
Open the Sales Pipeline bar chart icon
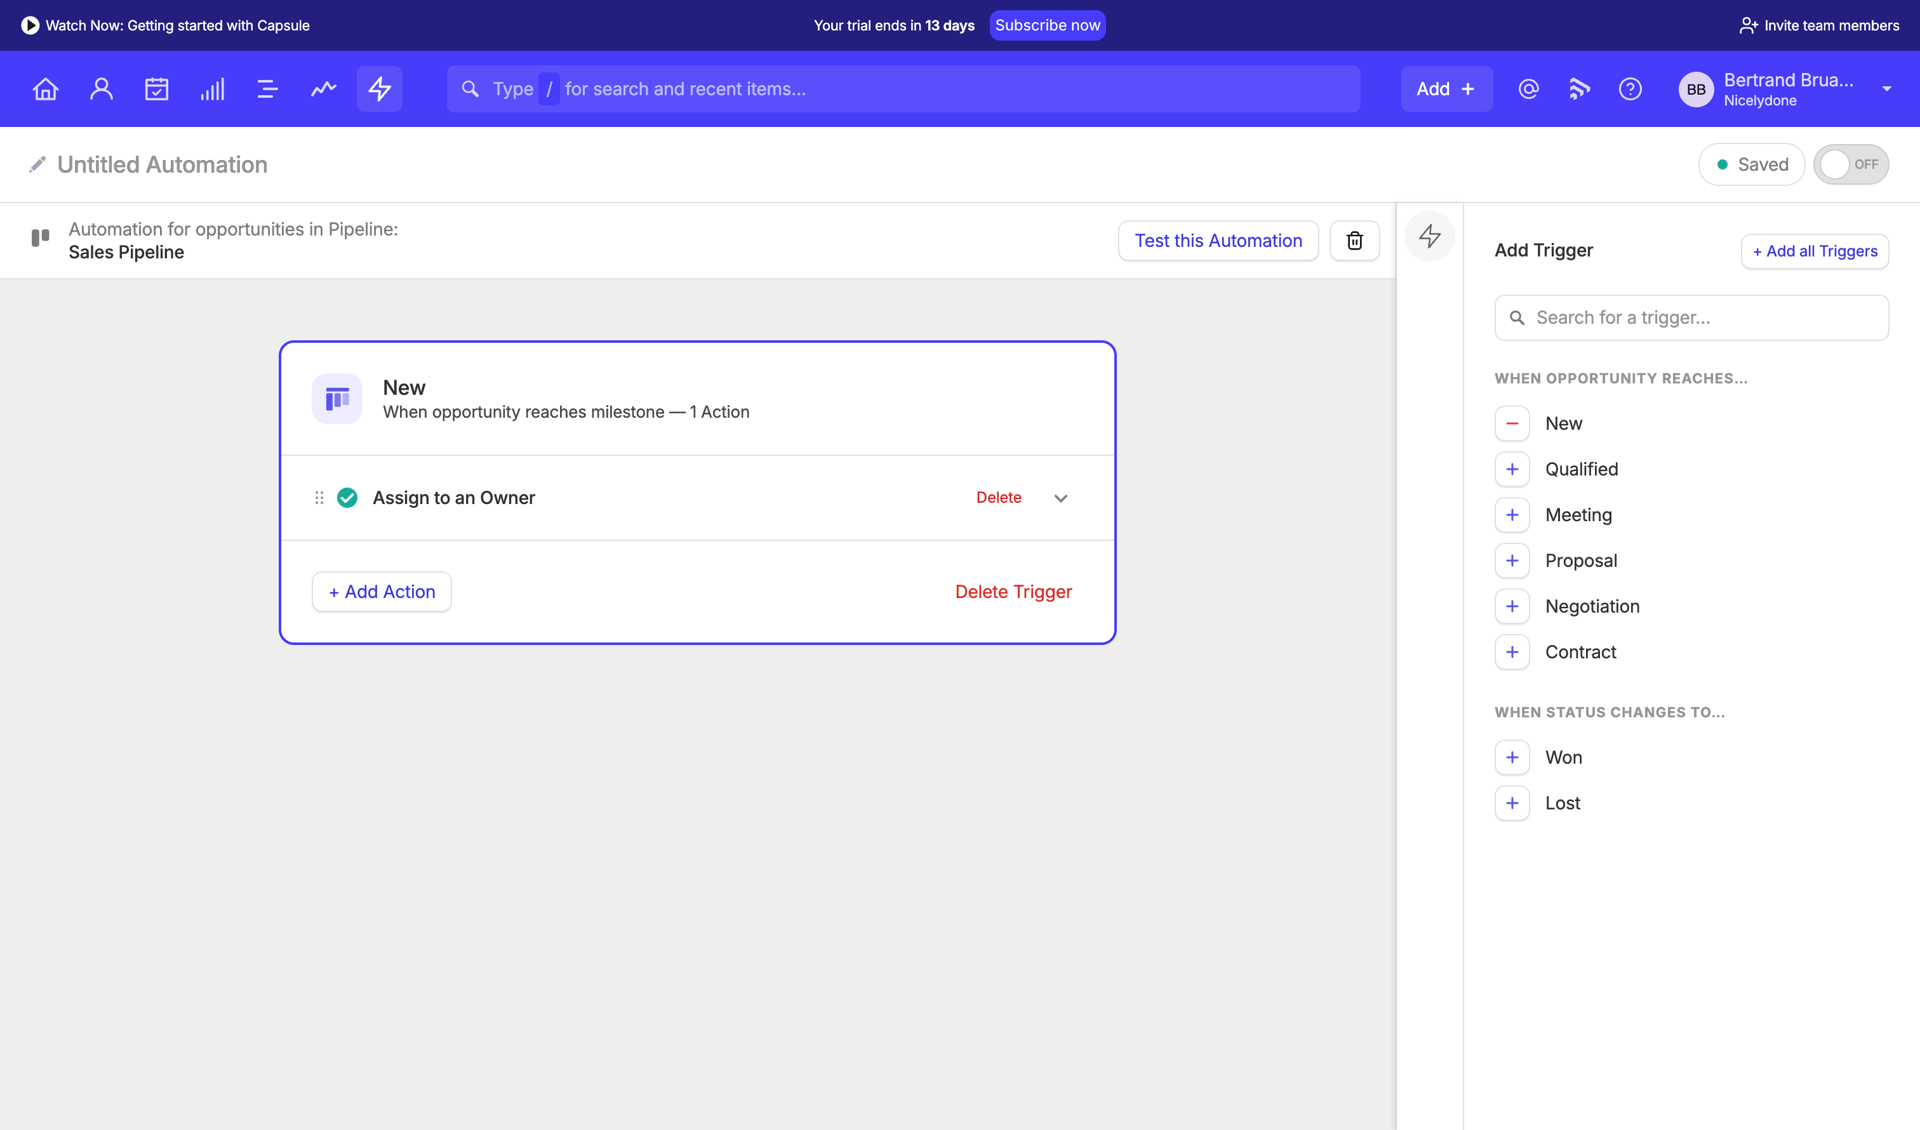pos(212,89)
